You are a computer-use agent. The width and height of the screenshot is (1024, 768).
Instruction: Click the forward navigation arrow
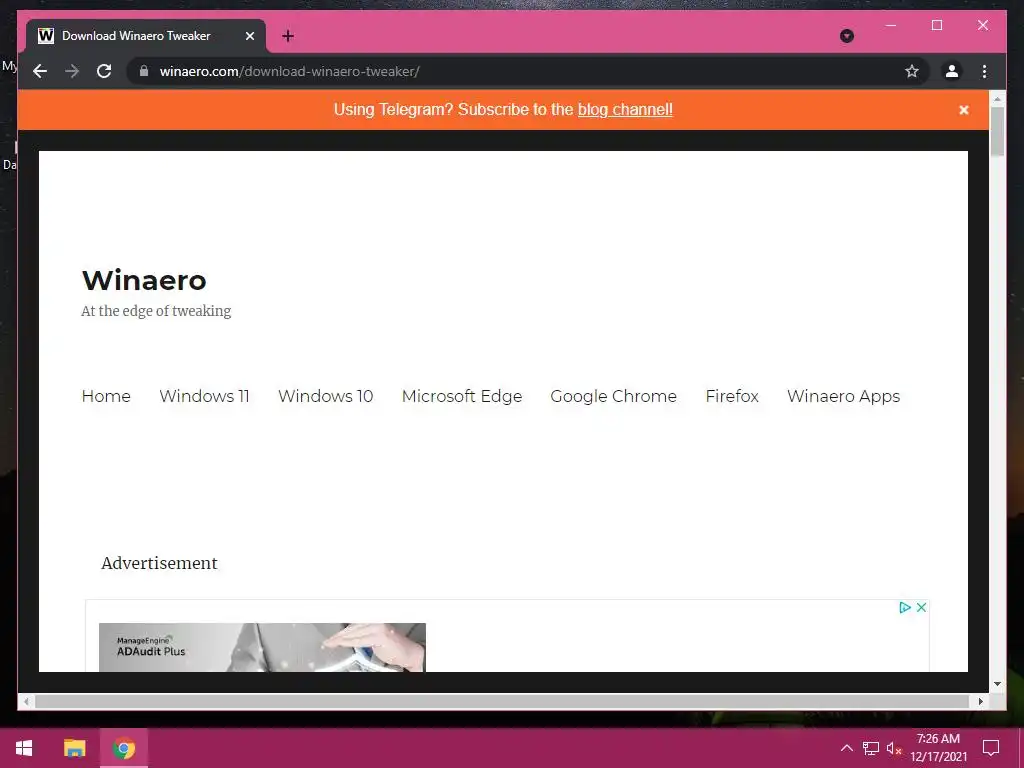point(72,71)
